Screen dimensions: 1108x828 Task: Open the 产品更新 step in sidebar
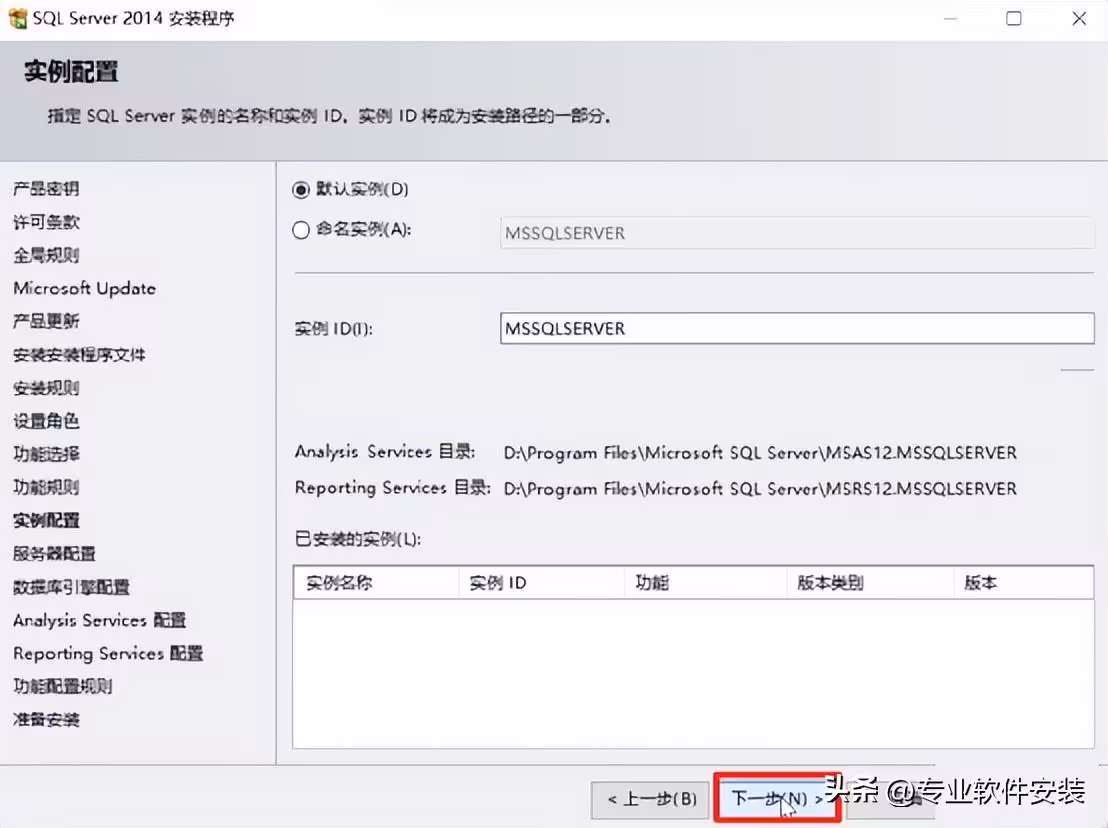pyautogui.click(x=47, y=321)
